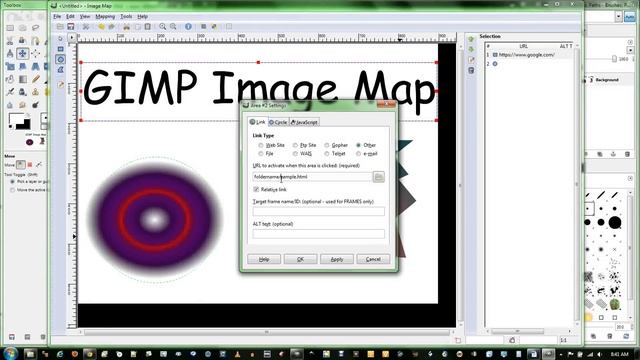Click the Undo toolbar icon
This screenshot has height=360, width=640.
pos(101,27)
